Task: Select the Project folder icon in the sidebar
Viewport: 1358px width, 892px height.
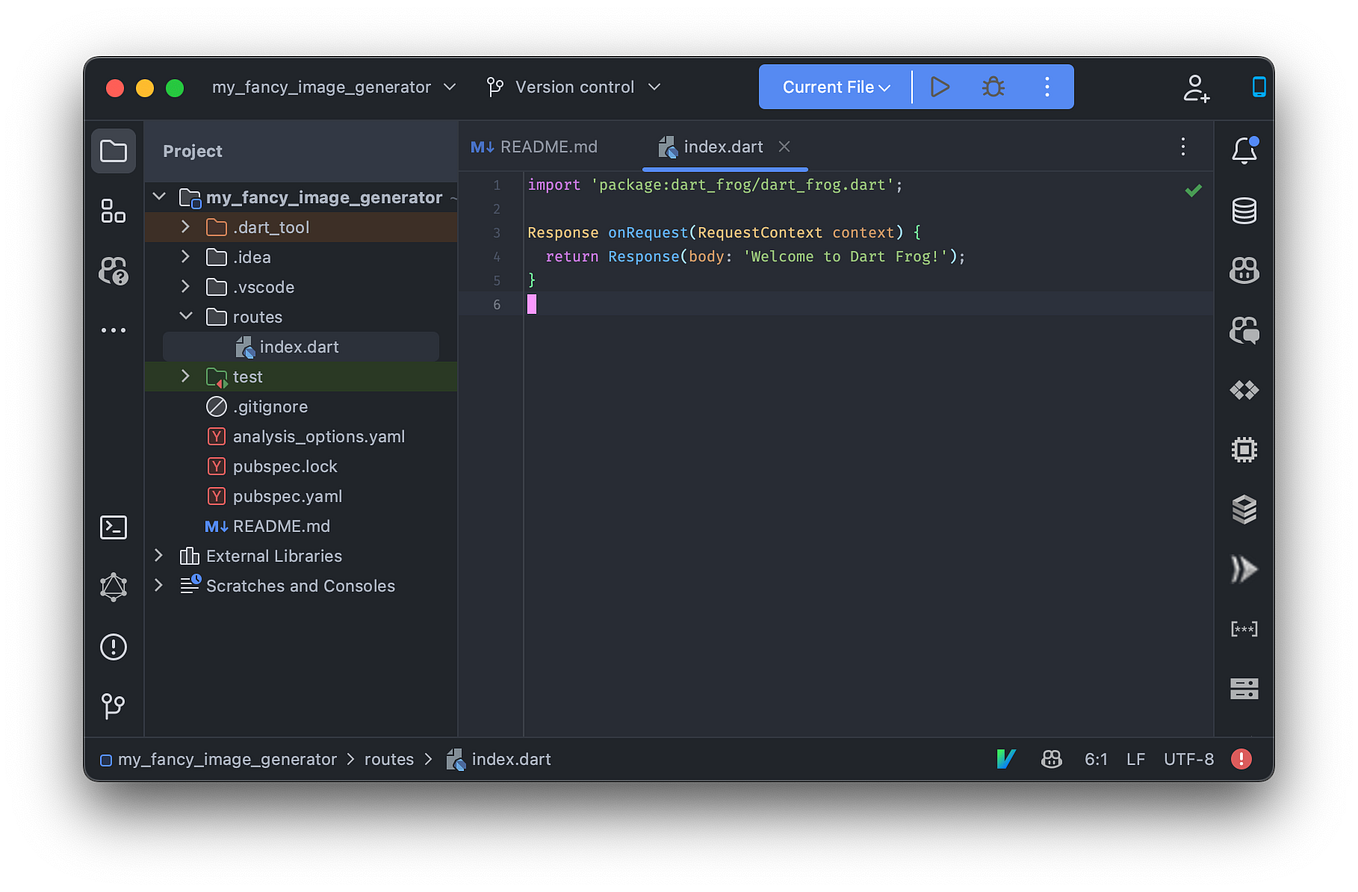Action: [x=113, y=150]
